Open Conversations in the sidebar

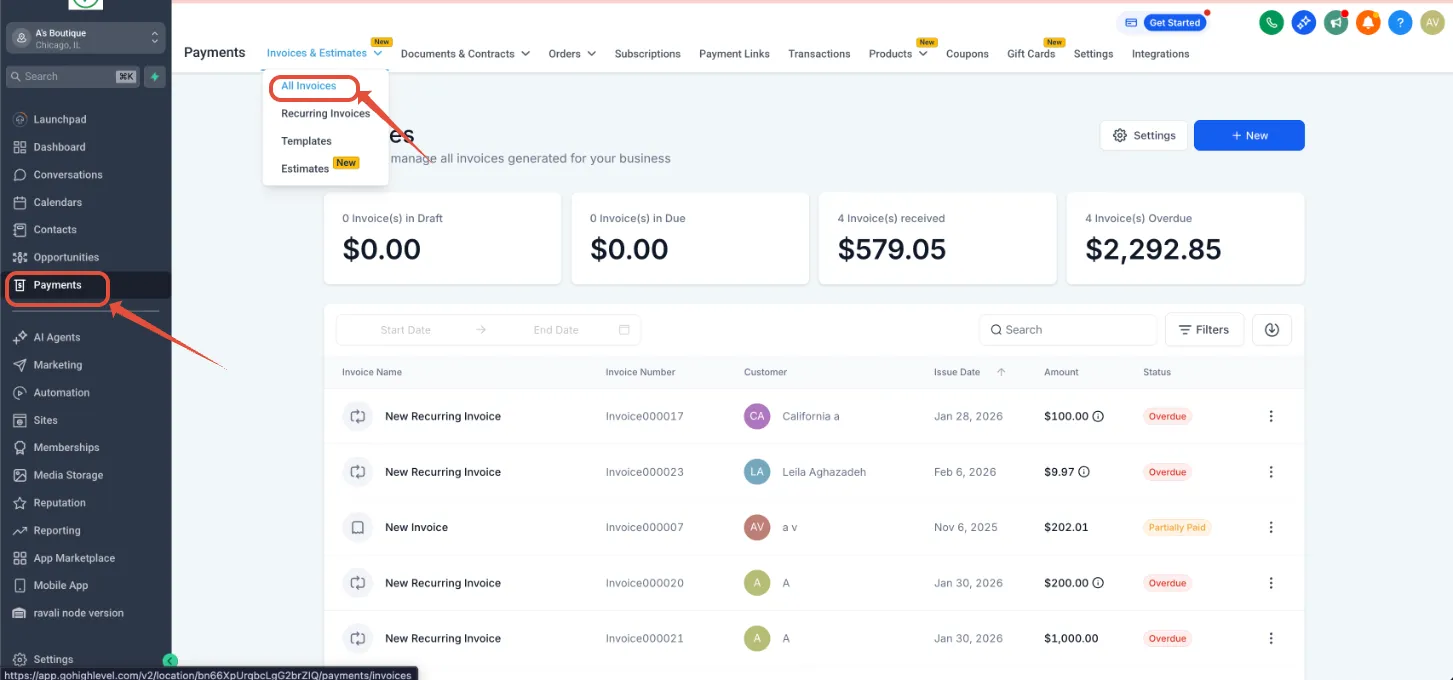point(68,175)
